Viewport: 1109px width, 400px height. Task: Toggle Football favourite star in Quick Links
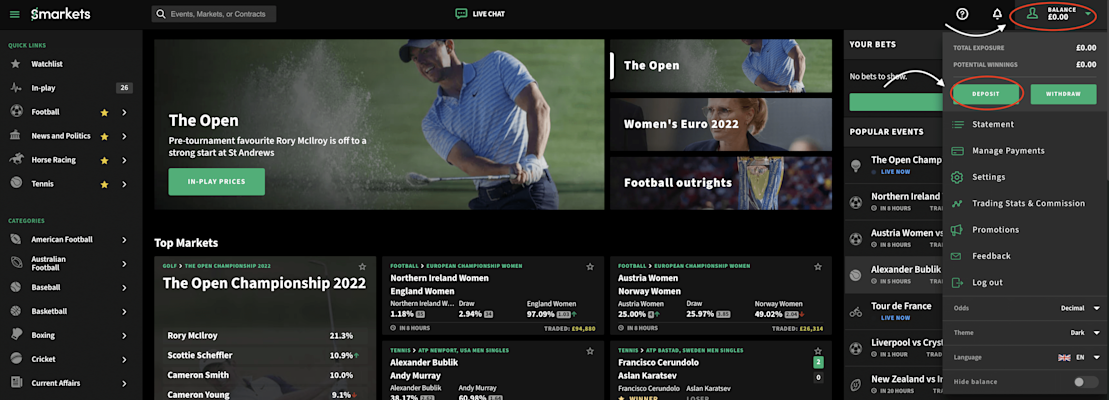point(104,112)
